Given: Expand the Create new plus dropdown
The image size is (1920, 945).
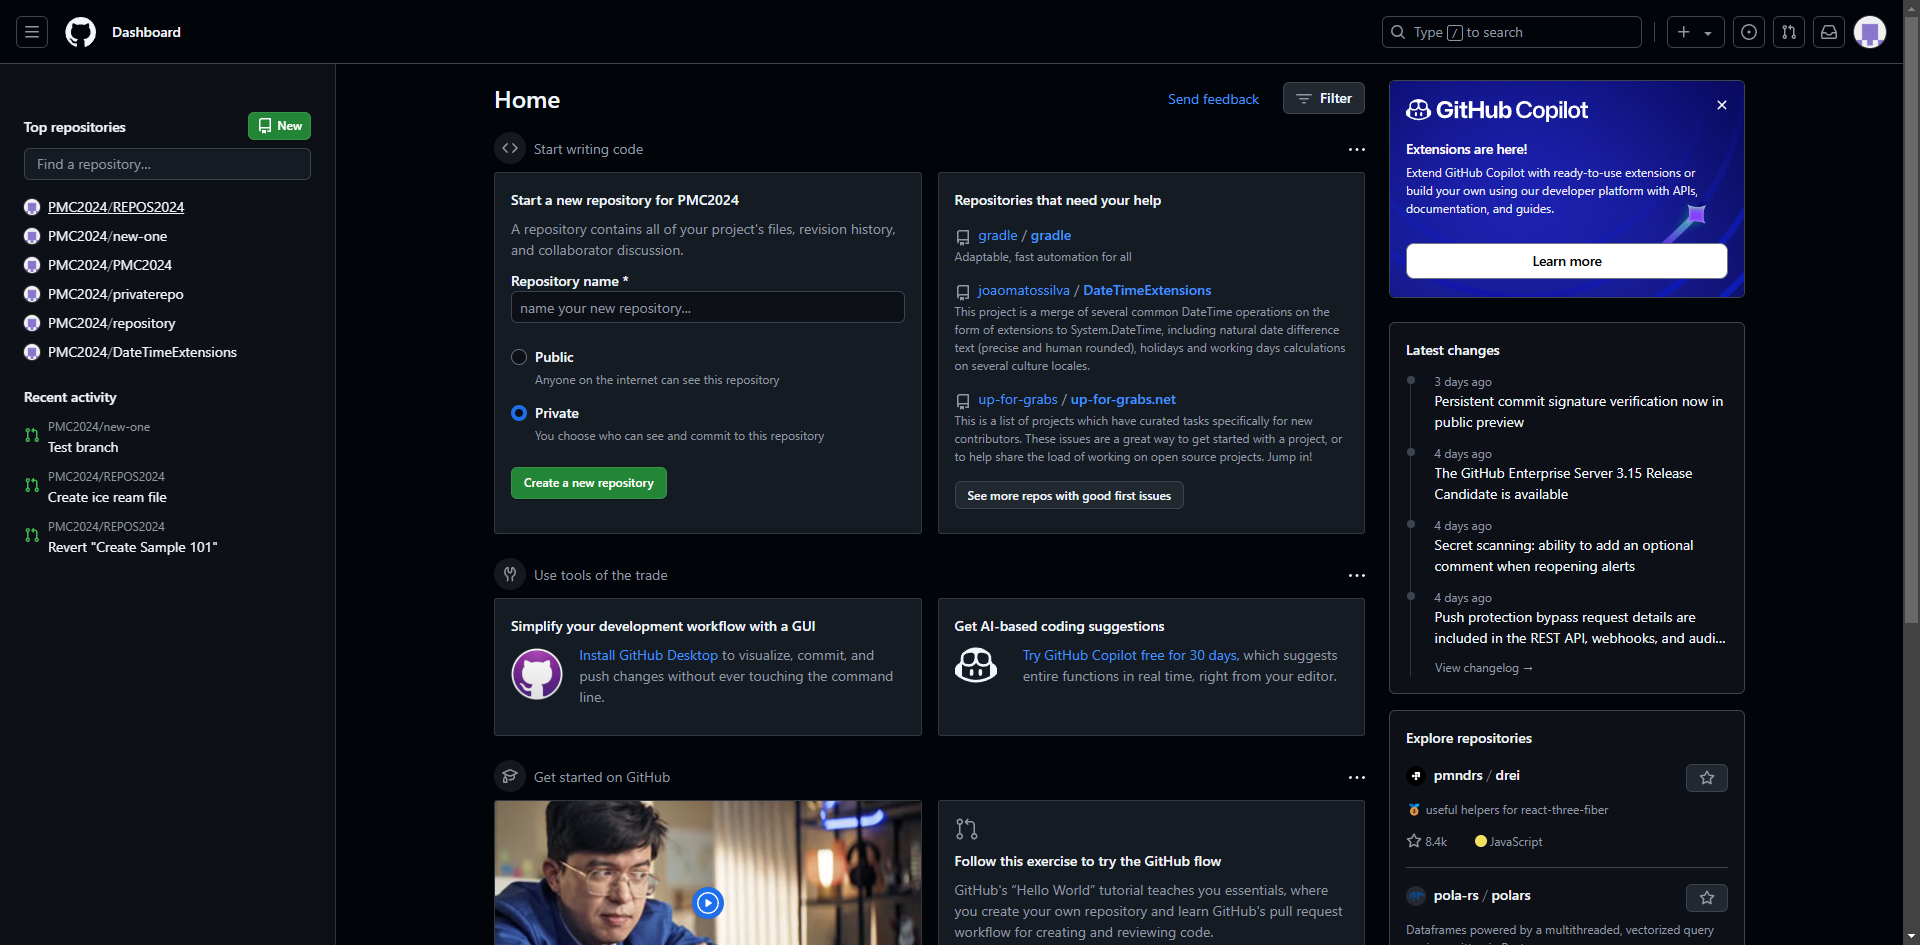Looking at the screenshot, I should 1695,32.
